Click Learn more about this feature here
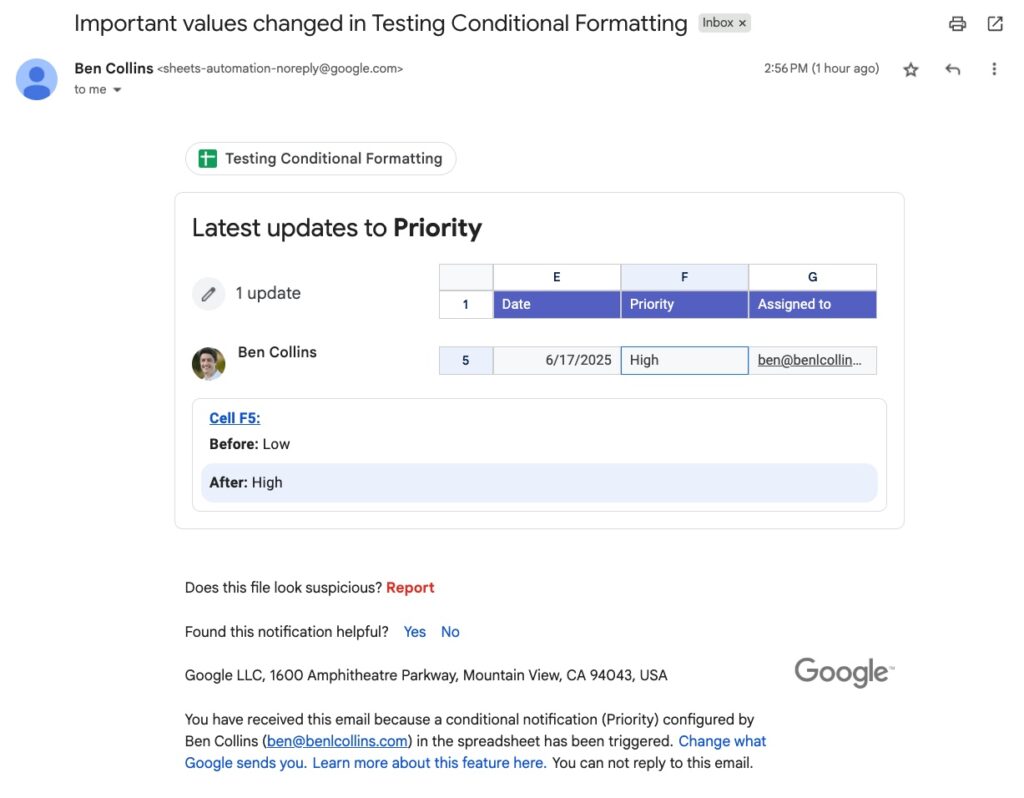1024x798 pixels. pos(430,763)
